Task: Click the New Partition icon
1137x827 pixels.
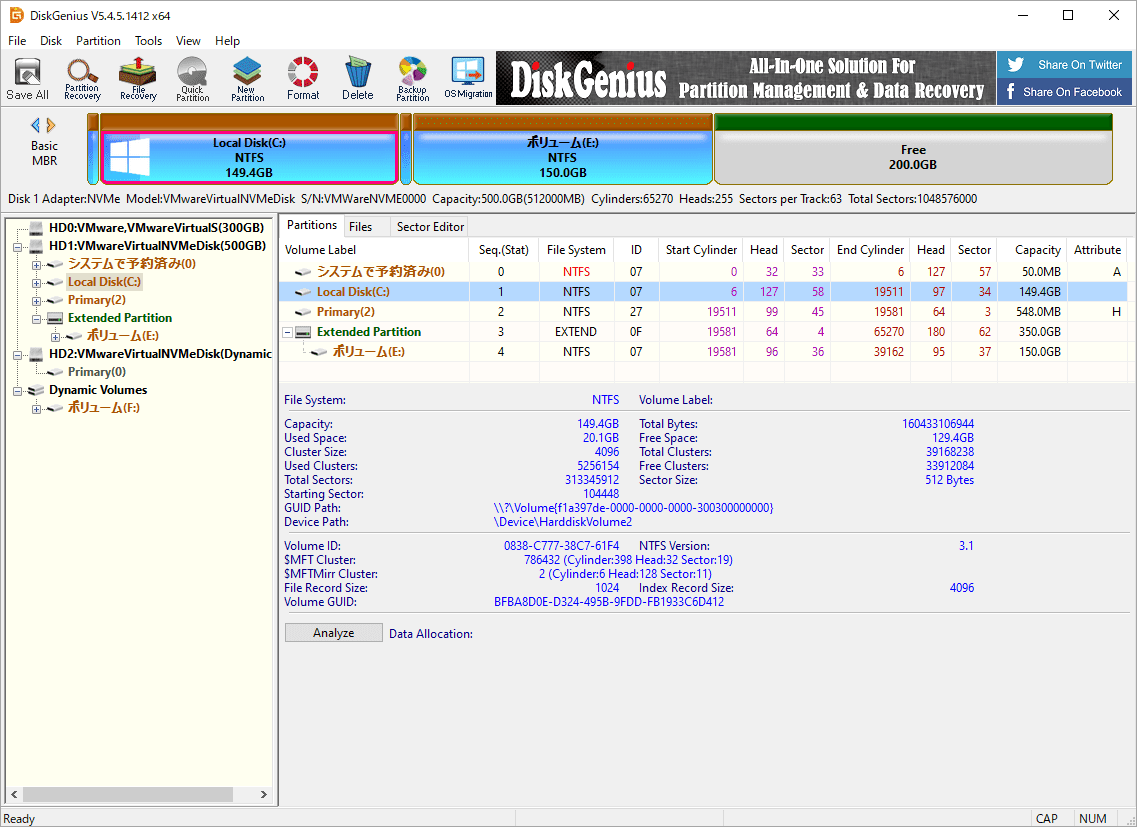Action: (246, 77)
